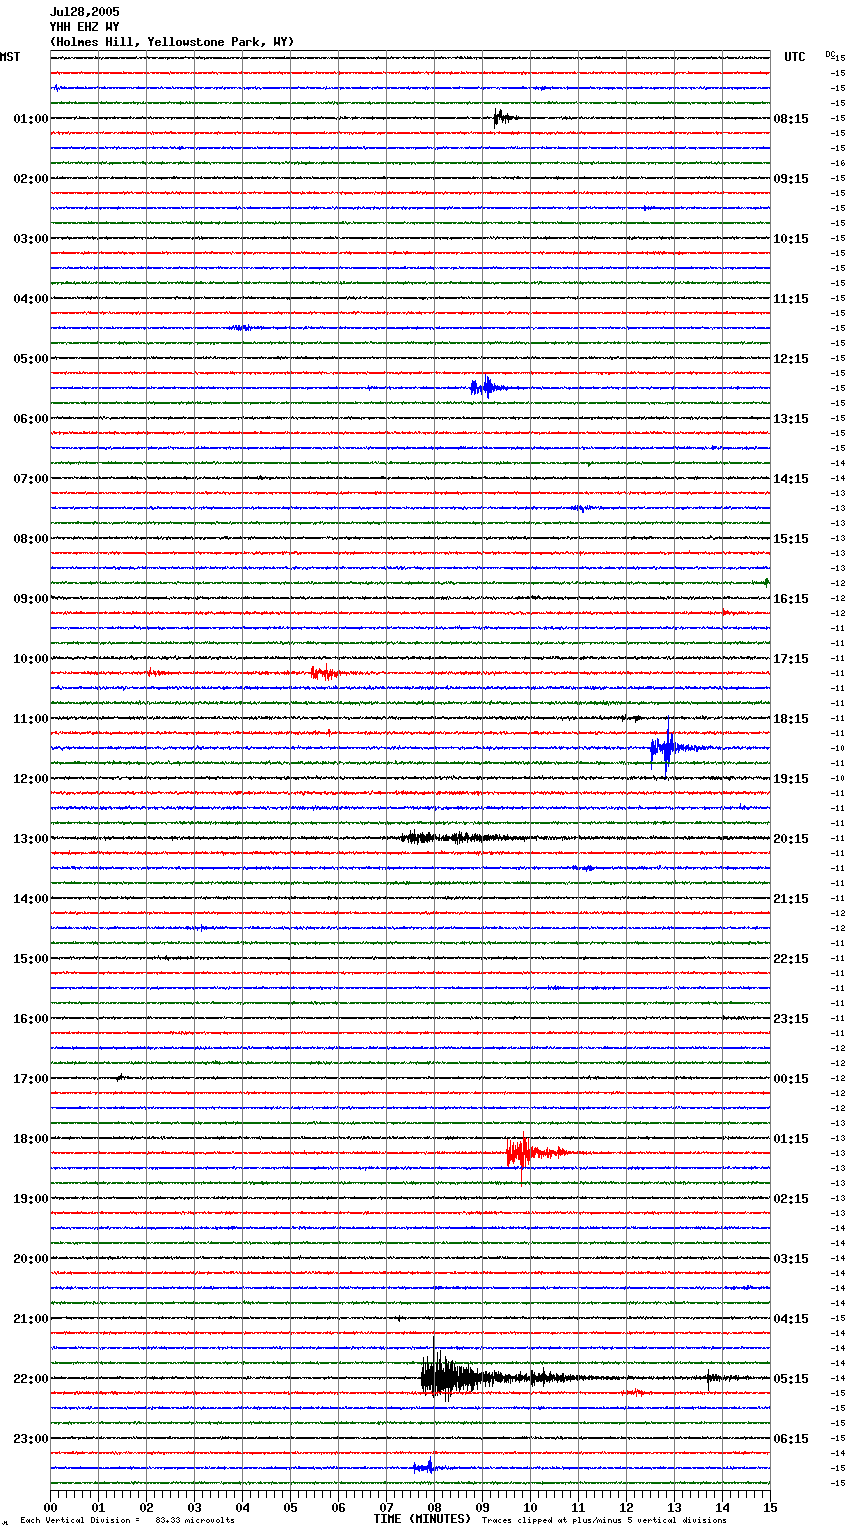Select the '23:15' UTC time label
The height and width of the screenshot is (1534, 850).
791,1019
